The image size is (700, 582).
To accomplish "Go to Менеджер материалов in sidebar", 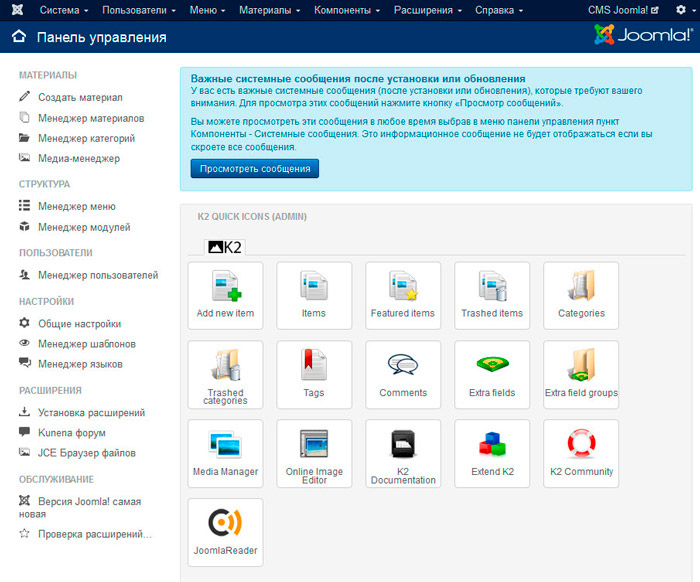I will (x=91, y=118).
